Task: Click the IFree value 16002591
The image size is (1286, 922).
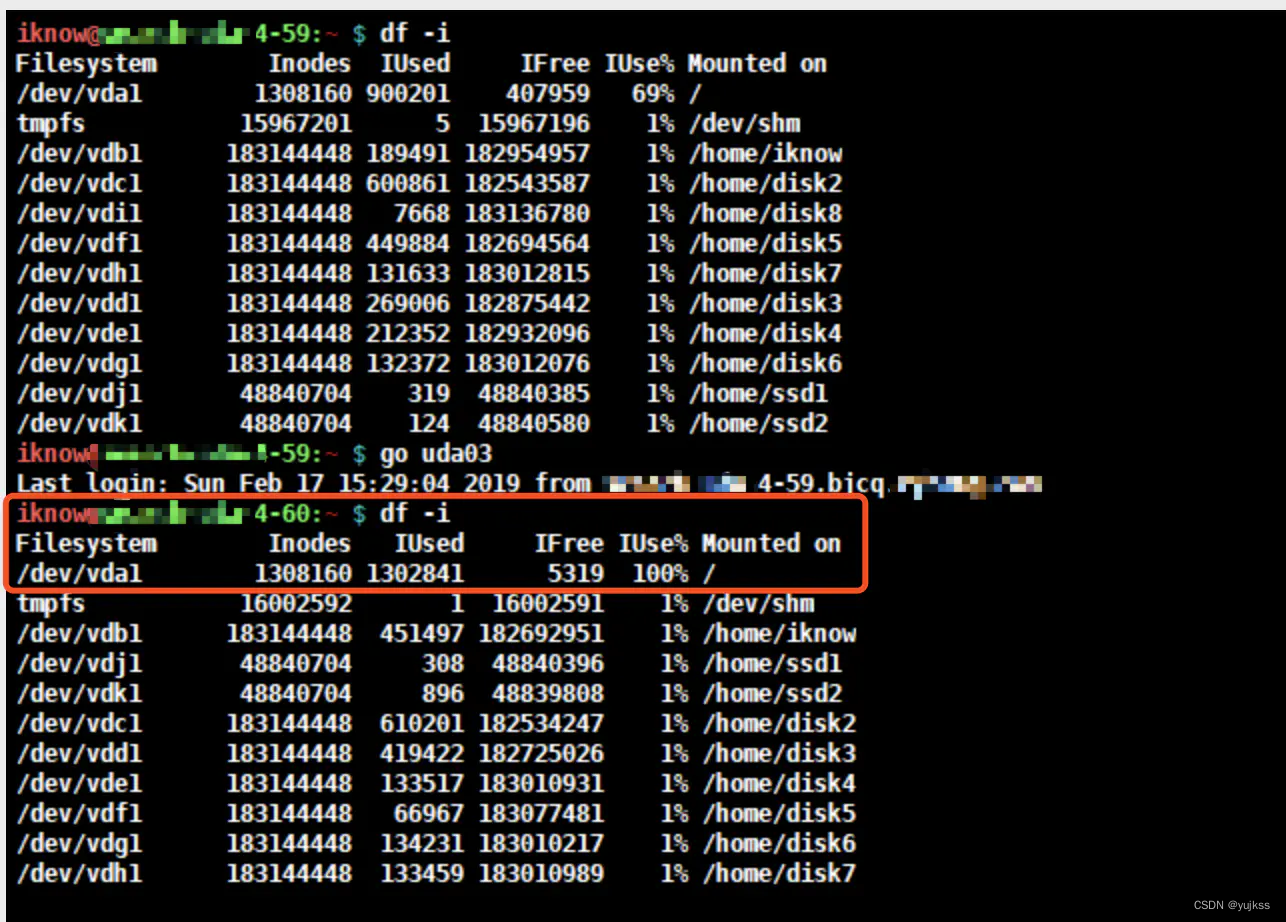Action: 548,604
